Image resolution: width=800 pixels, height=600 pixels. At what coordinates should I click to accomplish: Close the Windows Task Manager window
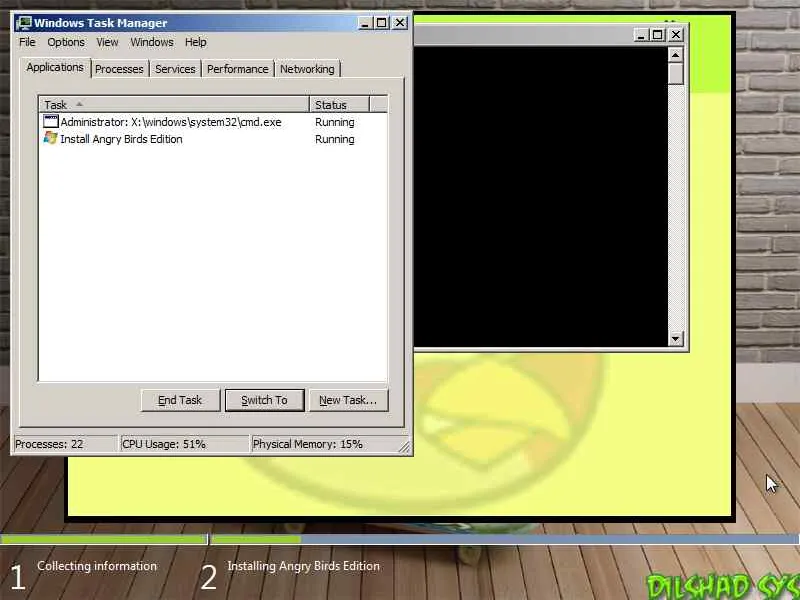tap(400, 23)
